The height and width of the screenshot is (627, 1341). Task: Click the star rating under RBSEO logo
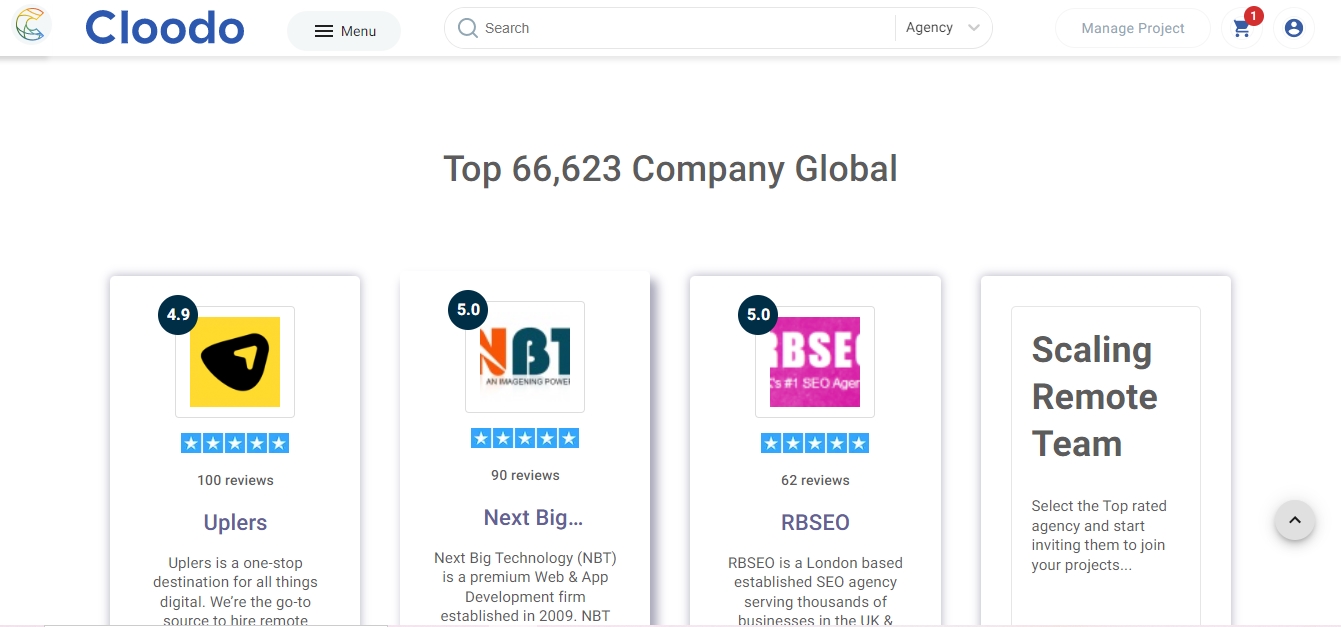(815, 443)
